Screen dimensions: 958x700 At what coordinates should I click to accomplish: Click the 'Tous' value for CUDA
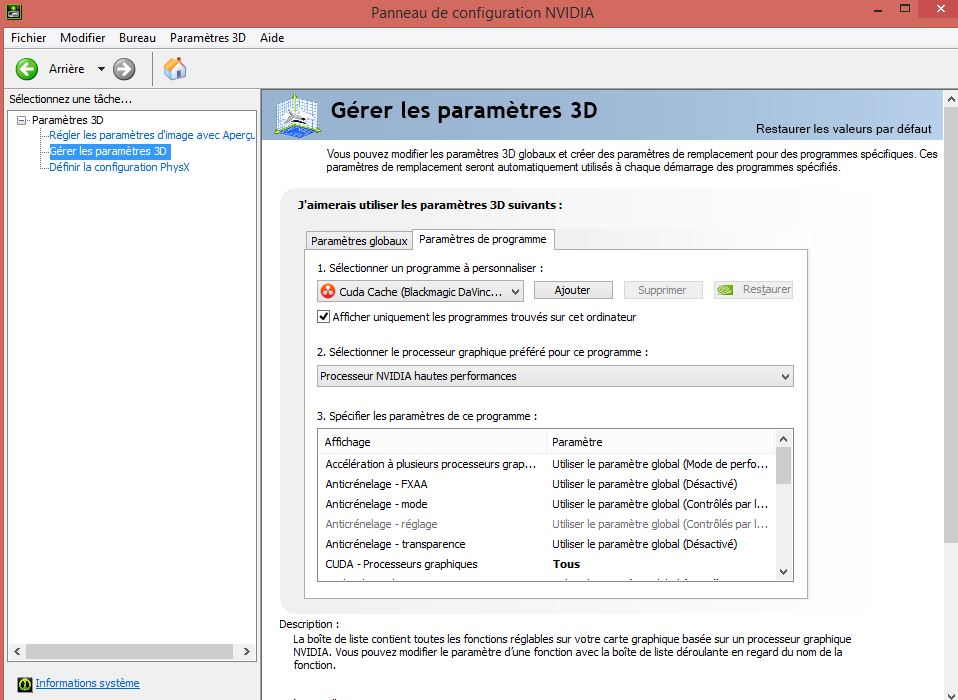[x=566, y=564]
